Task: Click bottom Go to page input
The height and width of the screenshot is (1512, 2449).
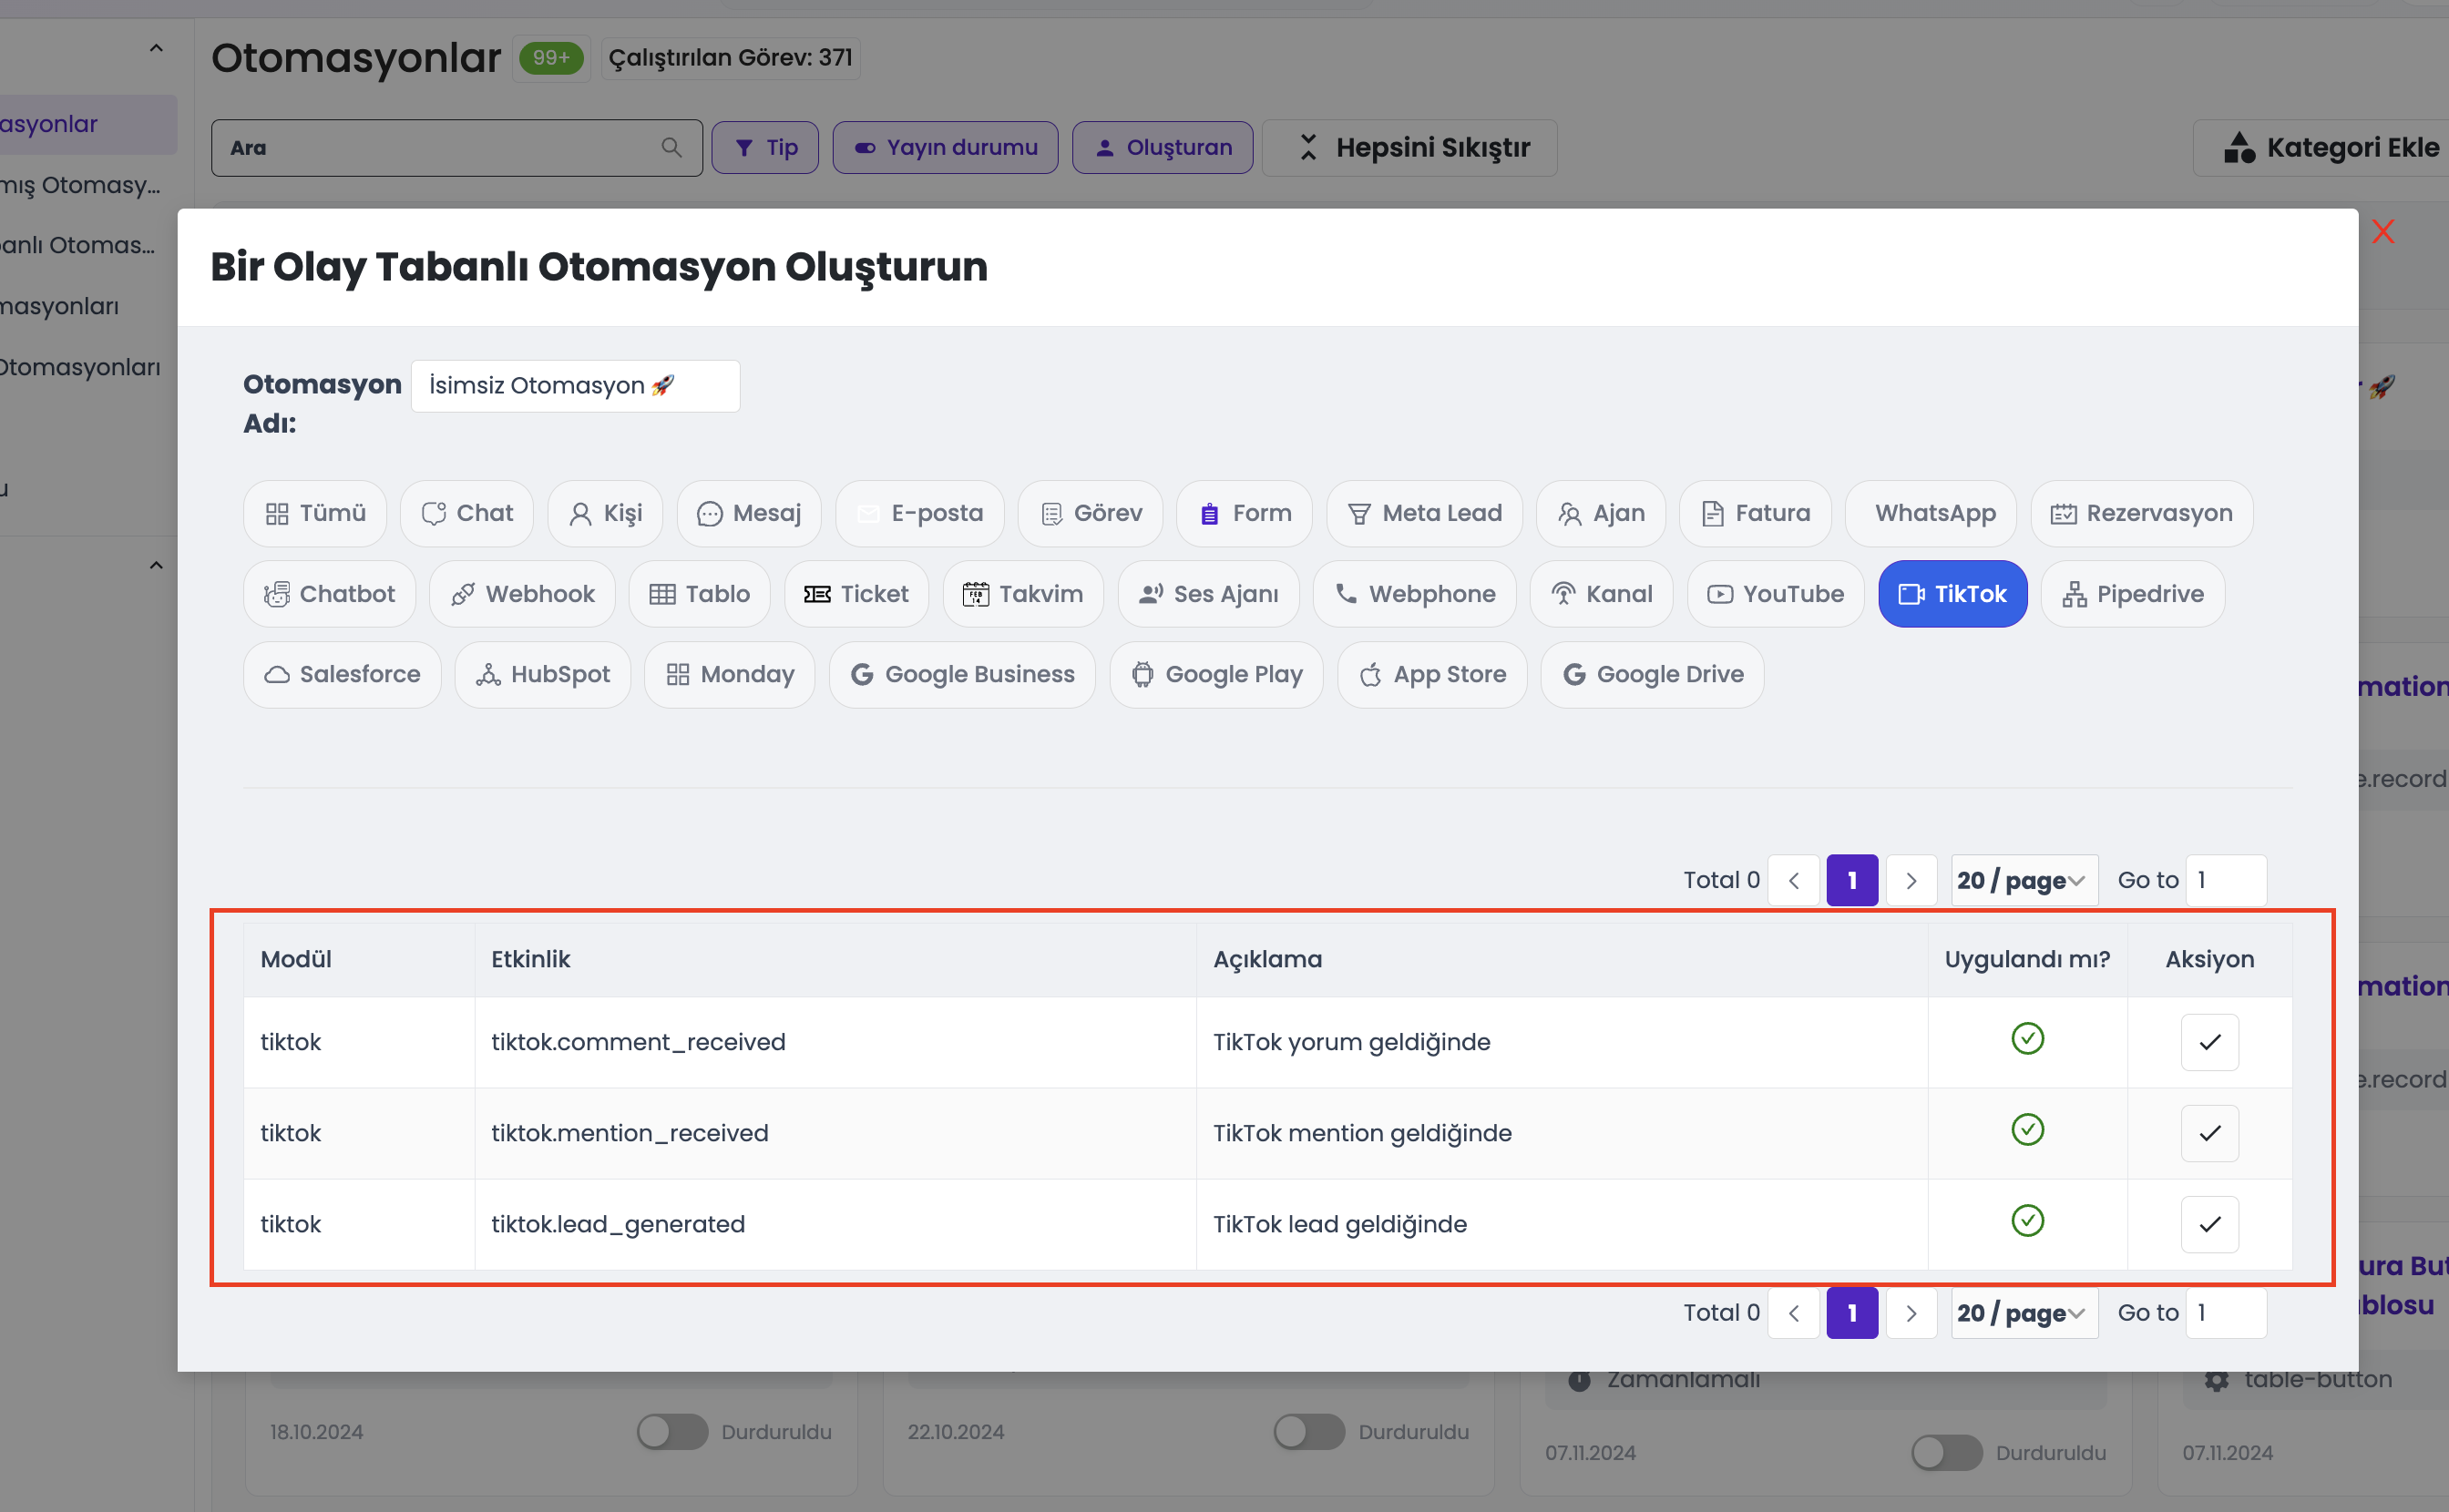Action: [2226, 1313]
